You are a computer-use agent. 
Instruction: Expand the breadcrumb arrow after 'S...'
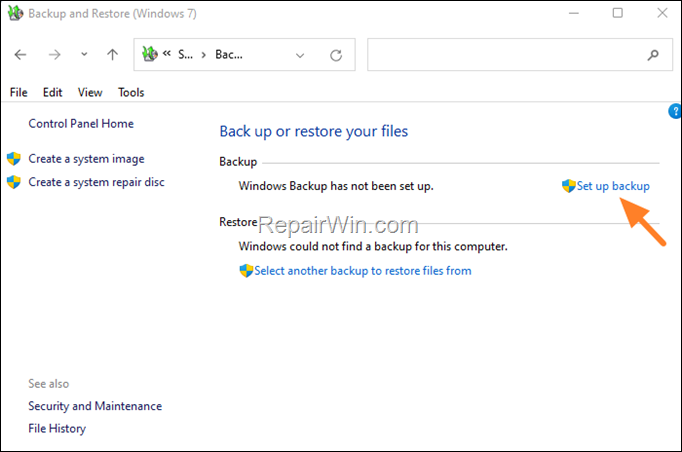click(203, 55)
